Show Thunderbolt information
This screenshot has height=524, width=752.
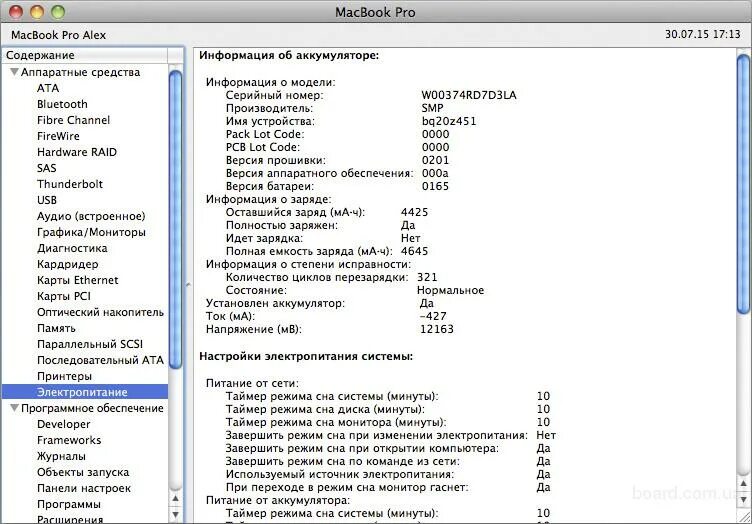point(70,184)
